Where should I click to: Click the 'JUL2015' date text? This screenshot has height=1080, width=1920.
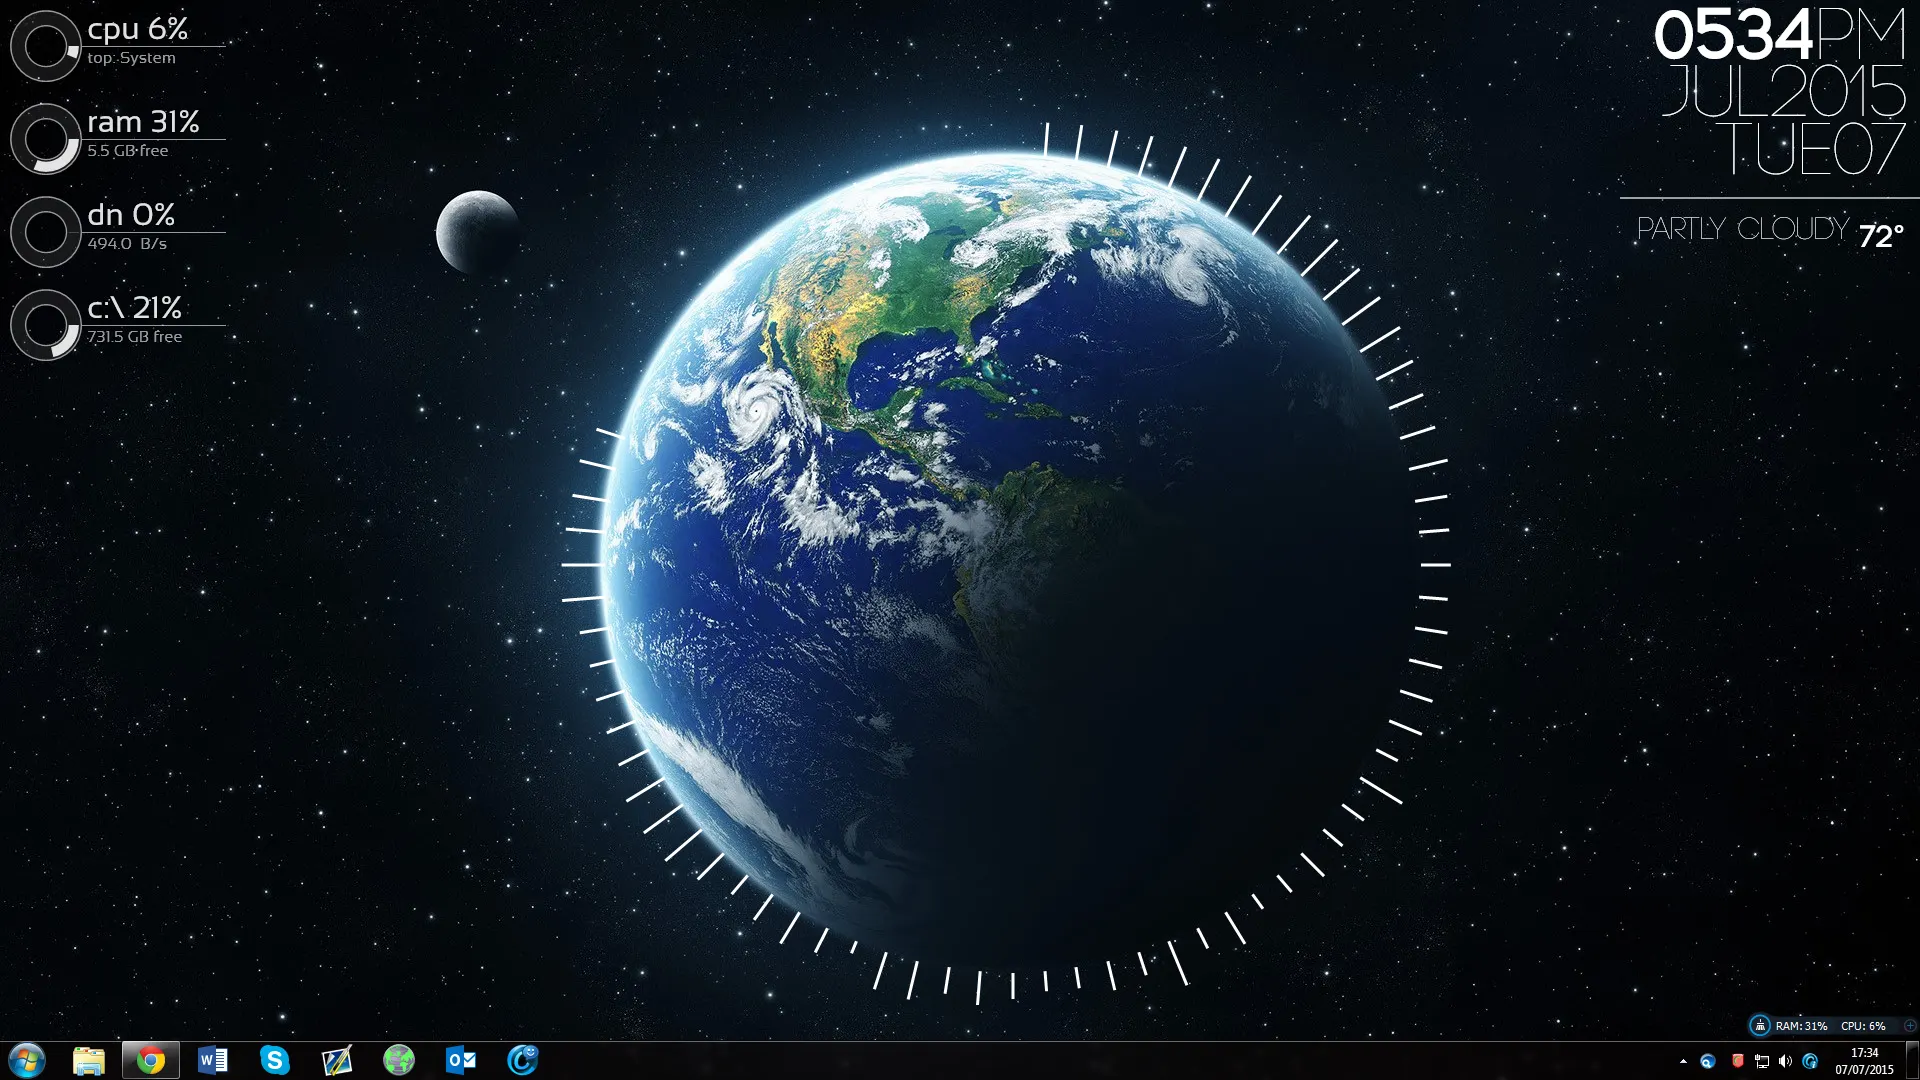pos(1784,92)
